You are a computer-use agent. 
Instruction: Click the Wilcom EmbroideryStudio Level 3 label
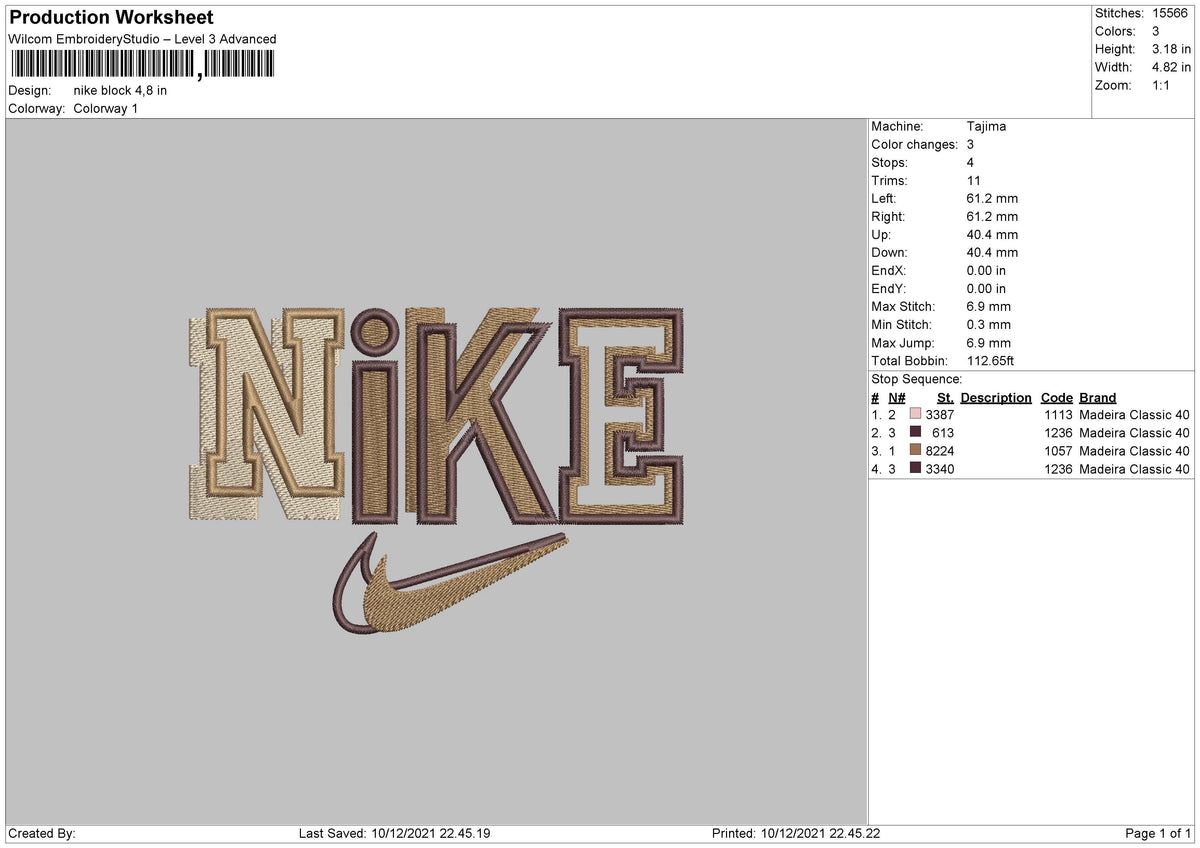pos(140,39)
